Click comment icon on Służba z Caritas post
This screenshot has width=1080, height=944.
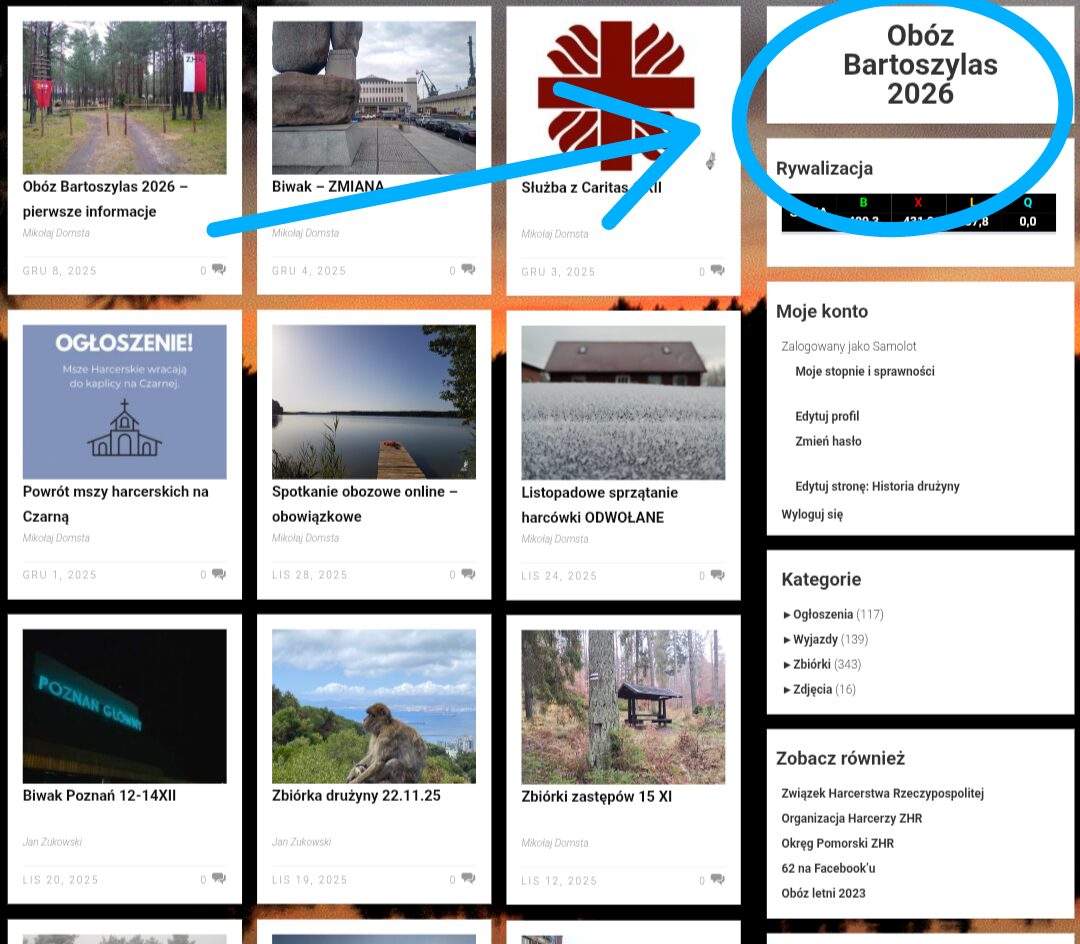pyautogui.click(x=718, y=271)
